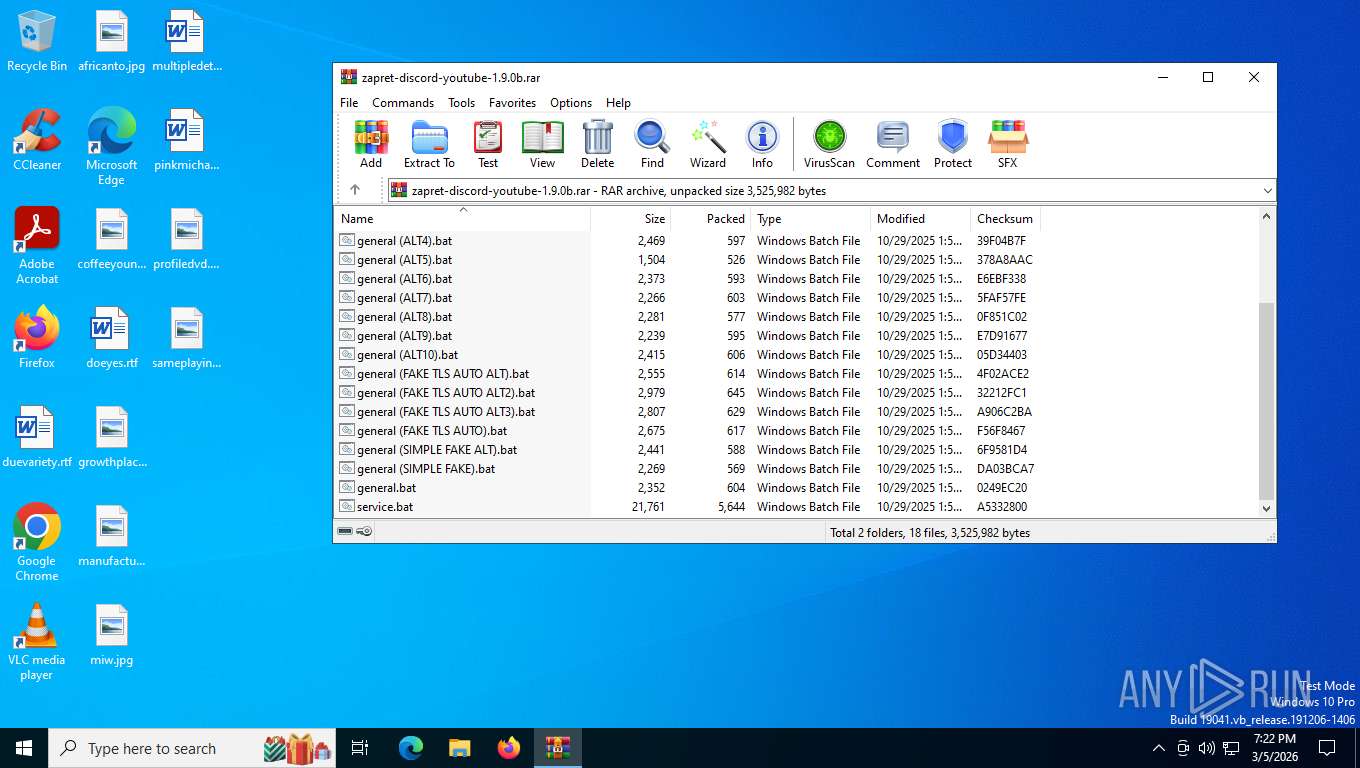Open the Options menu
Screen dimensions: 1360x768
[571, 102]
